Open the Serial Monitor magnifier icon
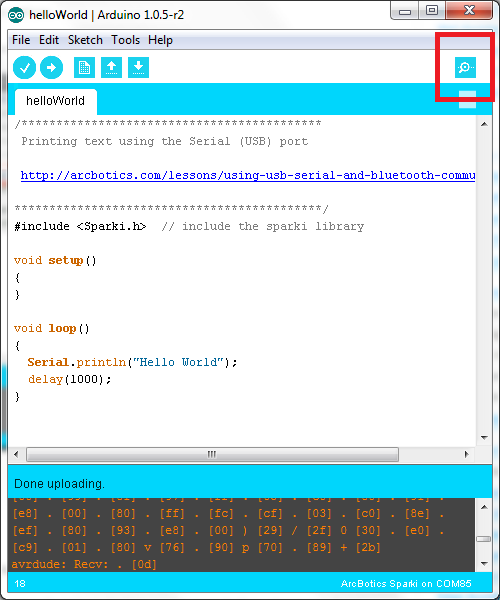Viewport: 500px width, 600px height. tap(465, 67)
